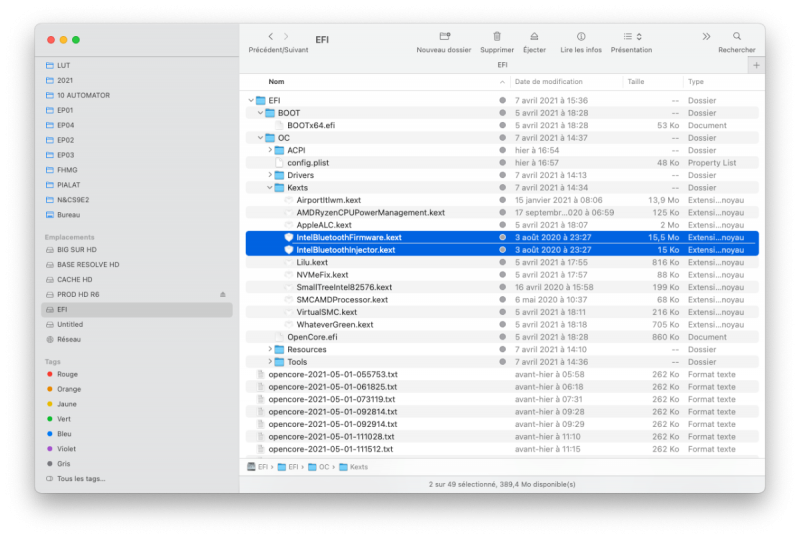Open Tous les tags…

click(x=76, y=479)
